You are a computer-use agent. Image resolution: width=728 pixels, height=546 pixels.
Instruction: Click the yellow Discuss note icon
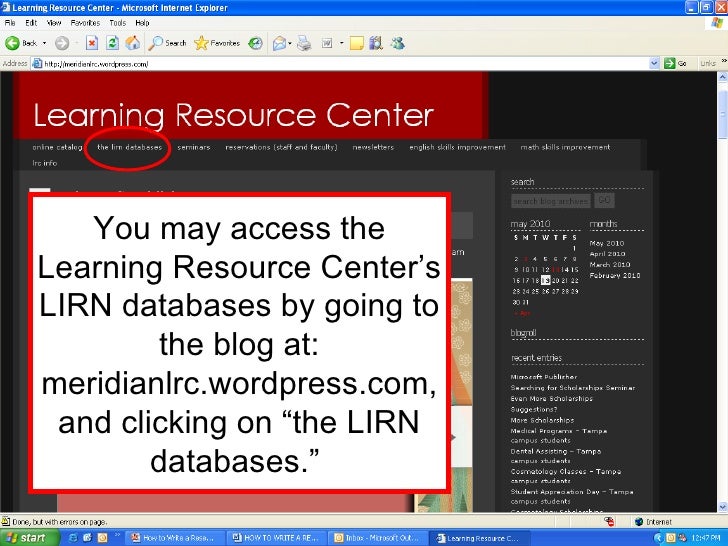(x=357, y=44)
